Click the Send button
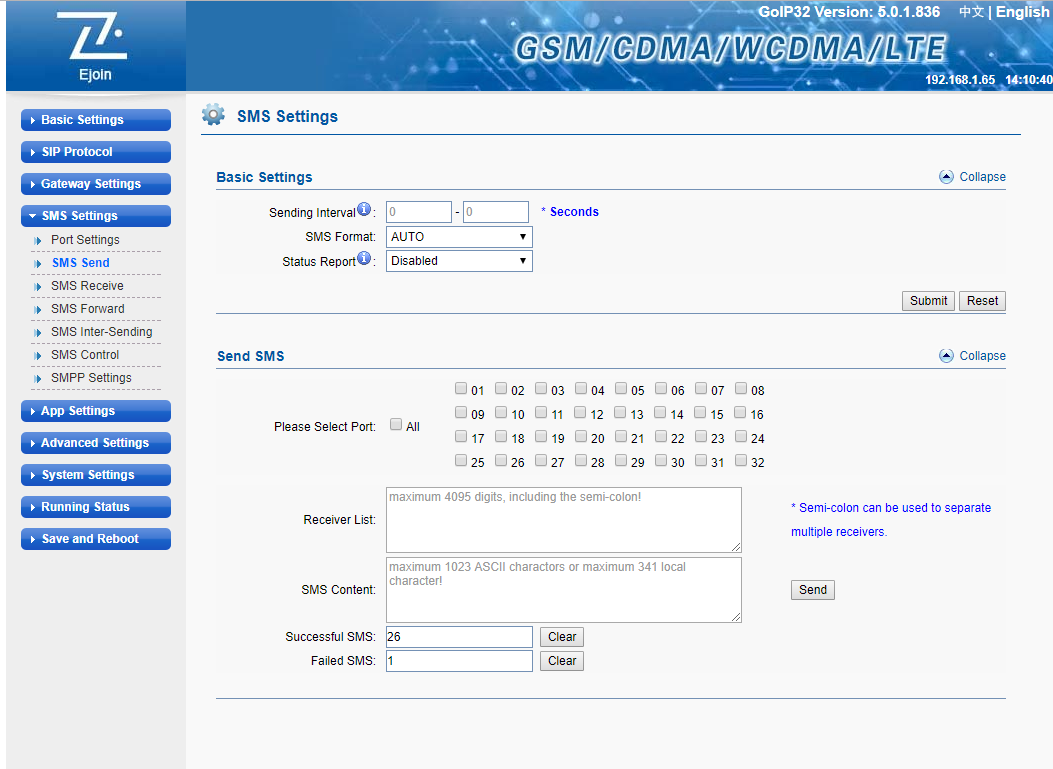This screenshot has height=769, width=1053. [x=812, y=590]
